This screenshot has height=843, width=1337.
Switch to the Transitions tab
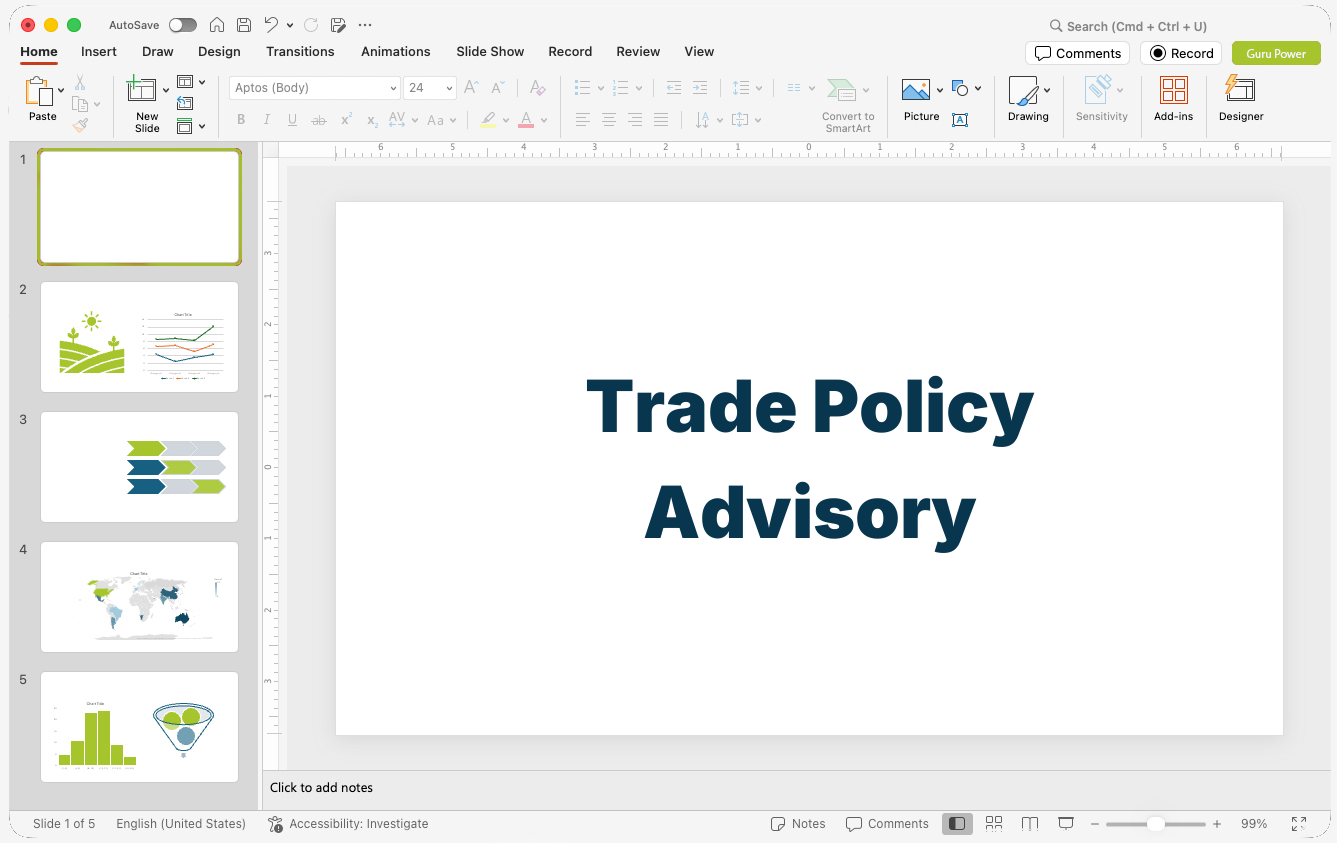click(x=300, y=51)
